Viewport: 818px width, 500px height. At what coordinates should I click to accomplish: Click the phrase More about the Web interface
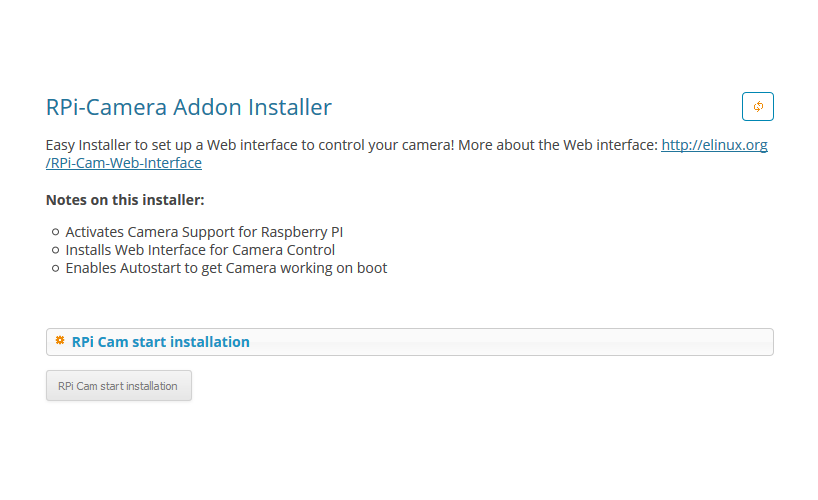558,145
